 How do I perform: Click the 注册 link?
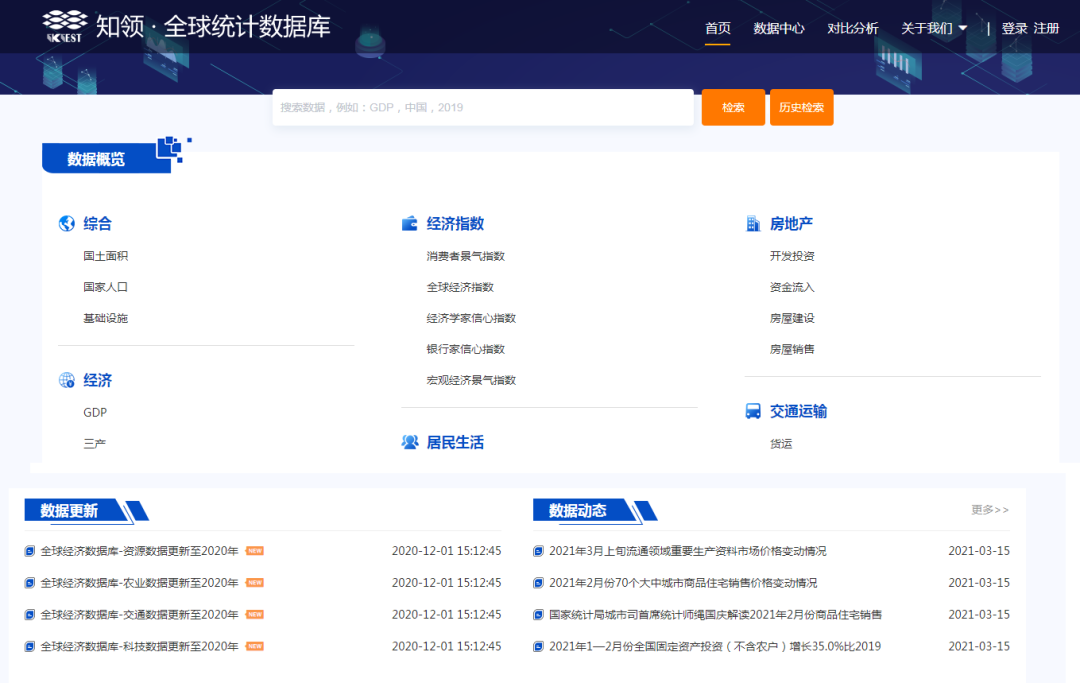click(x=1046, y=28)
